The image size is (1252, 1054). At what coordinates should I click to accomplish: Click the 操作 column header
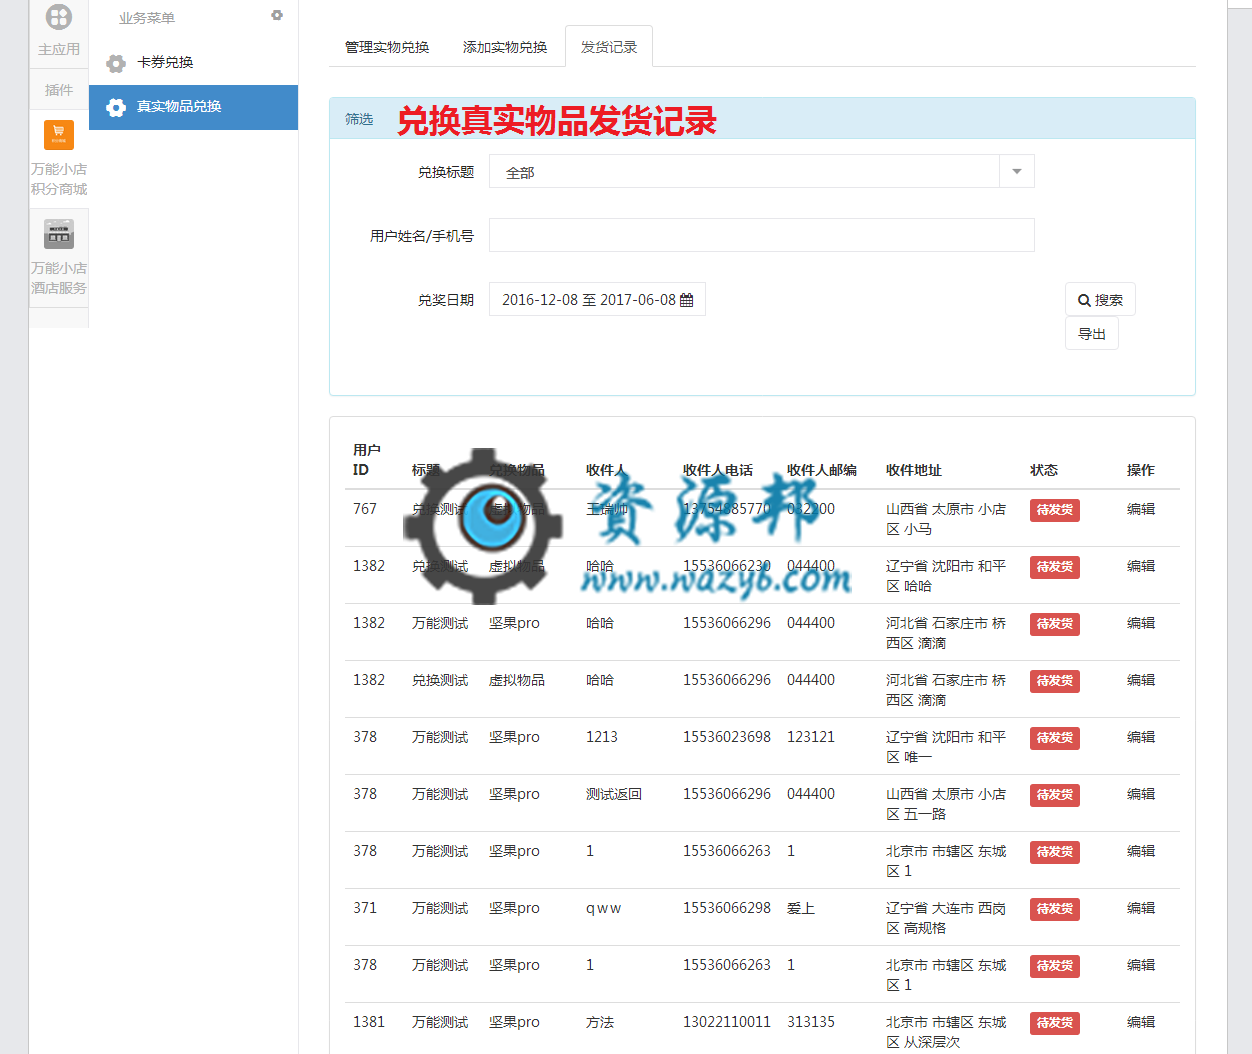[1141, 470]
